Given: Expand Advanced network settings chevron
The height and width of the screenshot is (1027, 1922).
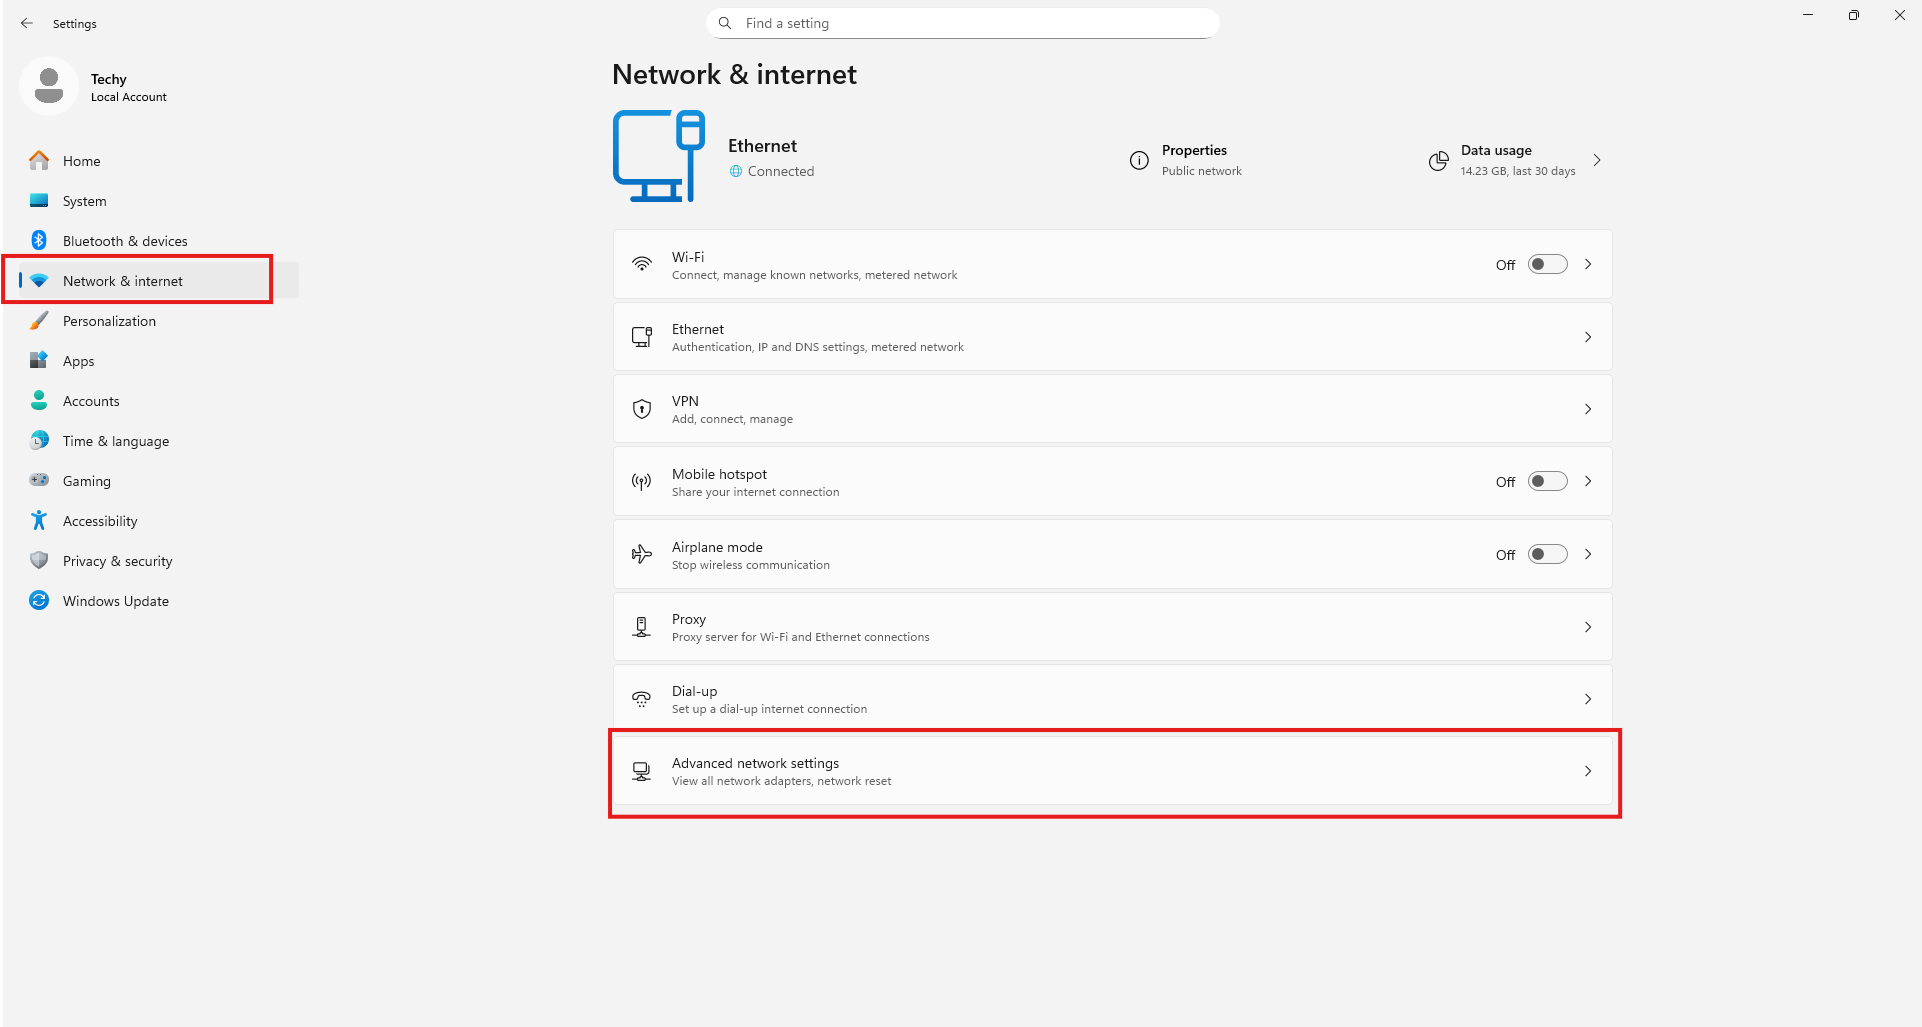Looking at the screenshot, I should tap(1588, 771).
